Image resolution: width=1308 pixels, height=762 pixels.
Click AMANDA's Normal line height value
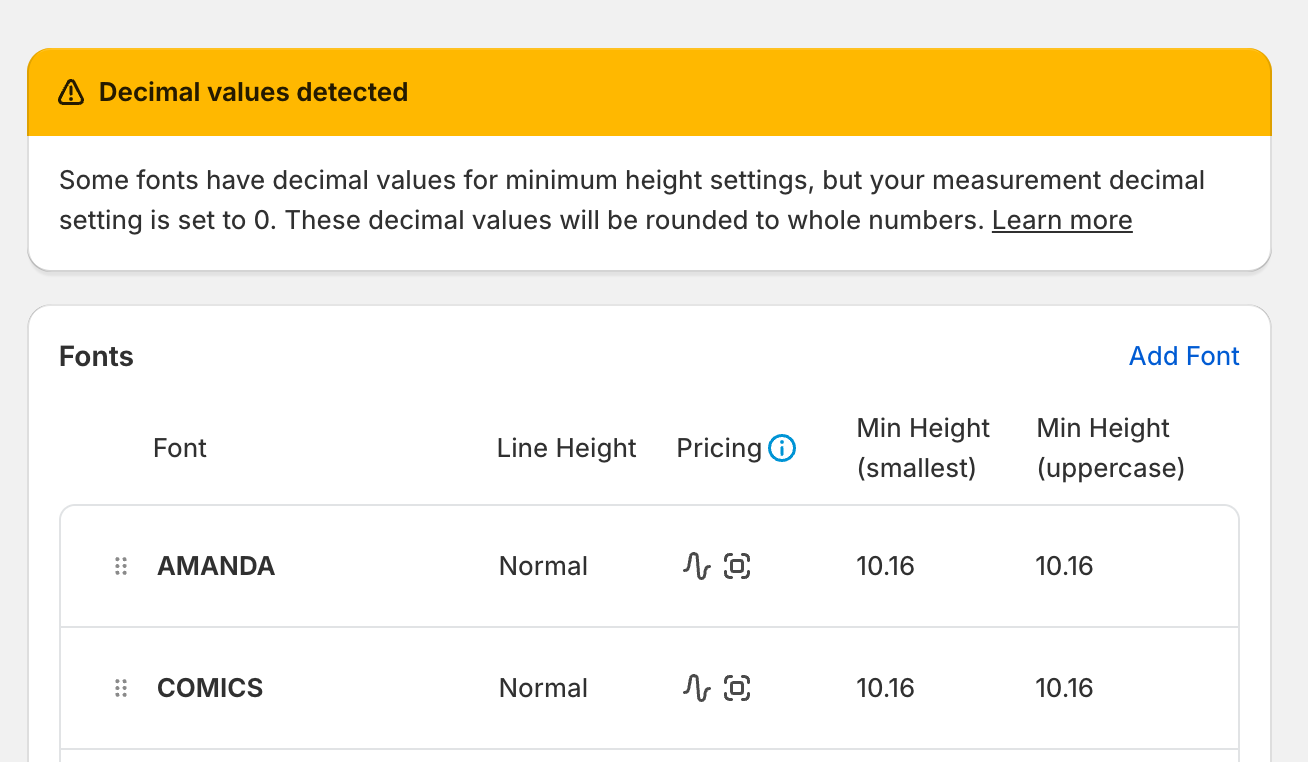[543, 567]
